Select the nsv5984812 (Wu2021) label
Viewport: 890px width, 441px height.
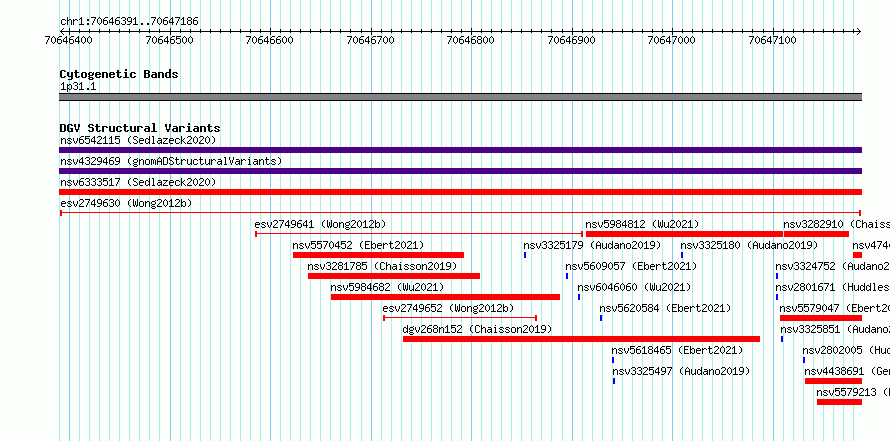click(643, 224)
